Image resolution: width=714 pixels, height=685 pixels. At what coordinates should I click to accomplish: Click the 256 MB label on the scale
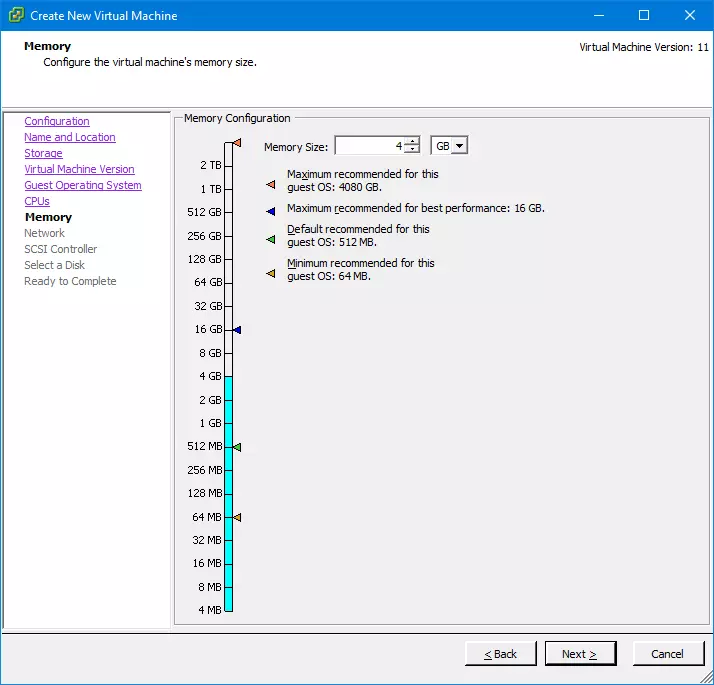click(204, 470)
